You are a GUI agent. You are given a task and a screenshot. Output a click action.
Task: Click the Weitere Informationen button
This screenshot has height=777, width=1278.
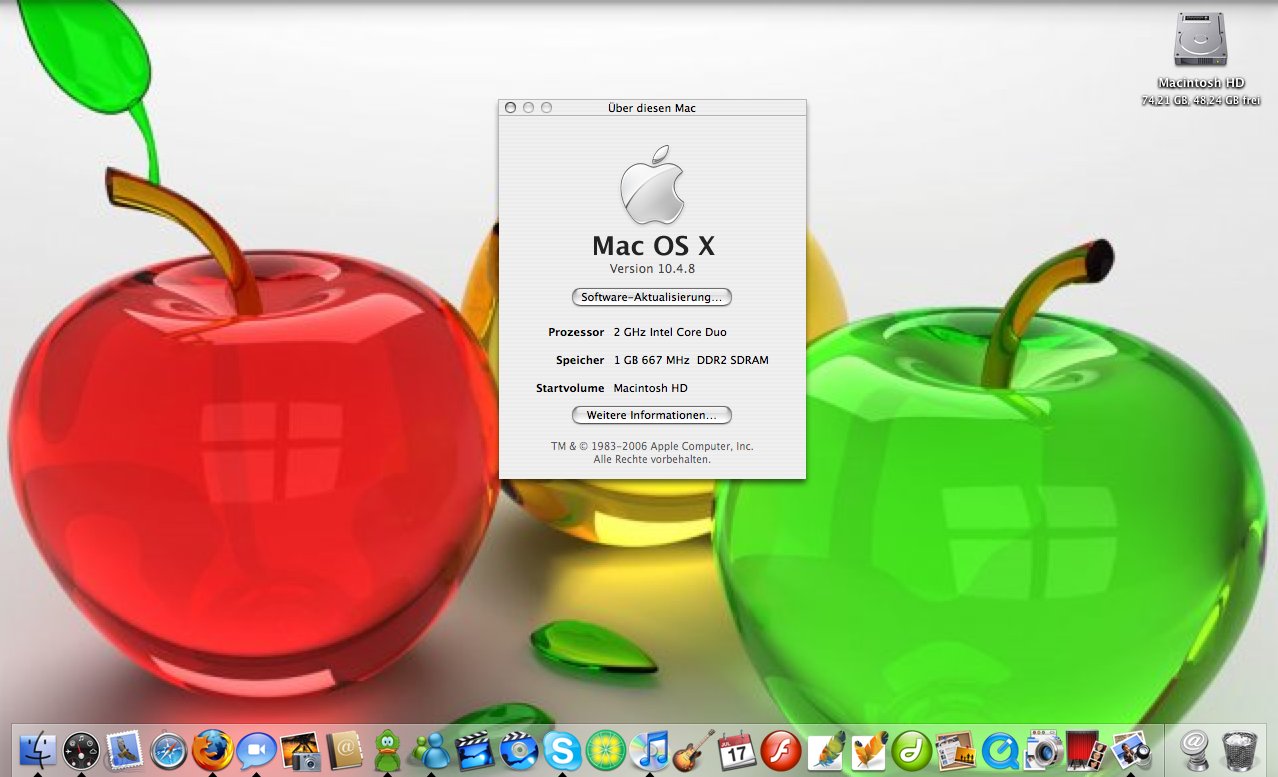(652, 415)
